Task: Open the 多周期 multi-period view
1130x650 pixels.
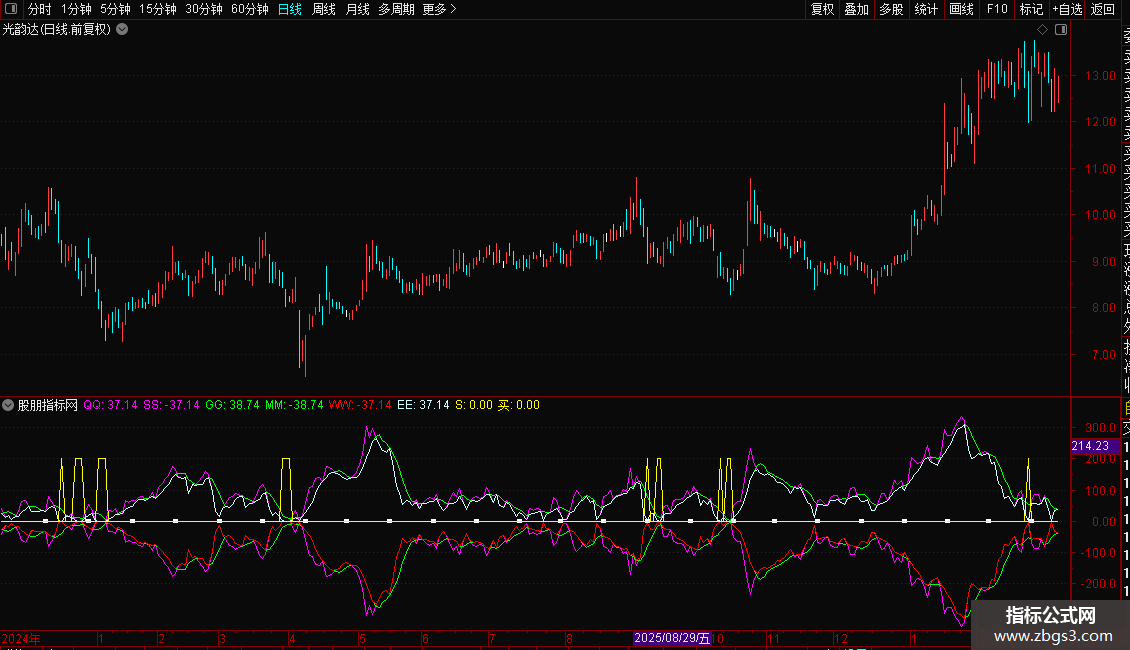Action: coord(396,9)
